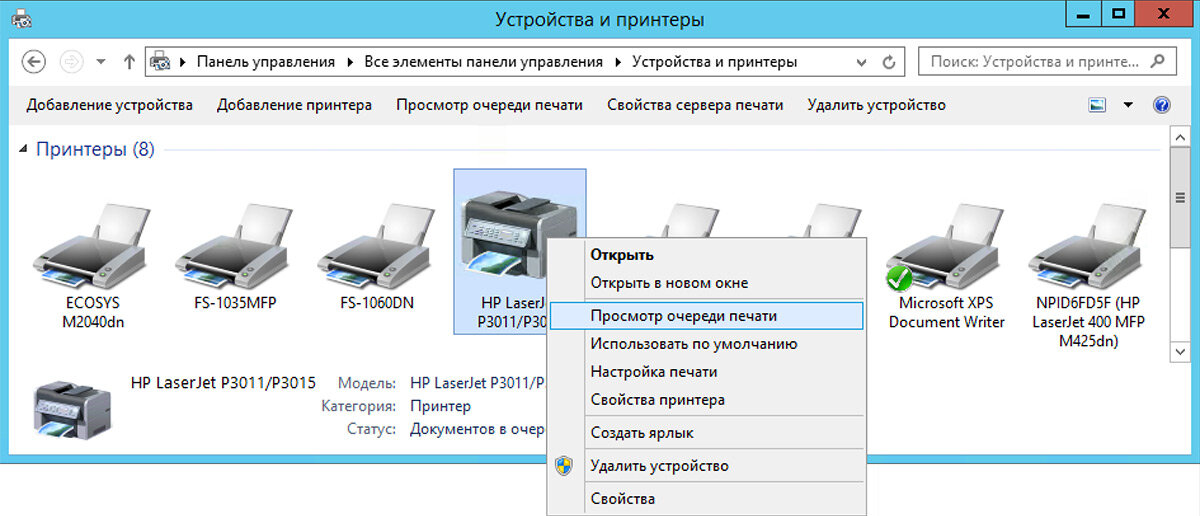Open the recent locations dropdown arrow
Screen dimensions: 1200x516
coord(101,62)
